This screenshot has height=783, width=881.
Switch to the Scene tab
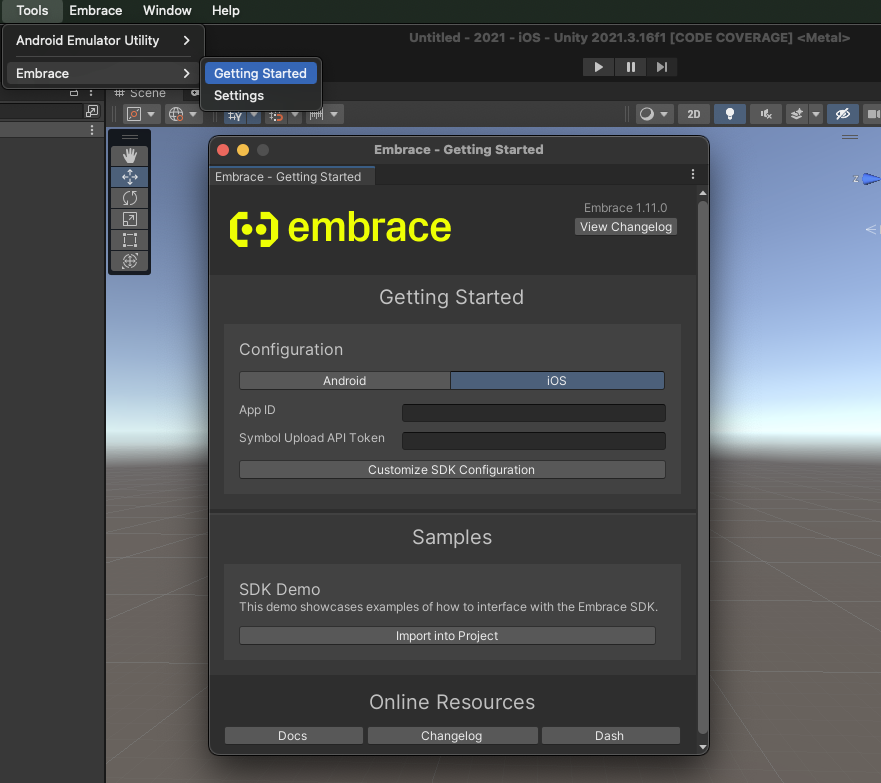click(x=141, y=93)
